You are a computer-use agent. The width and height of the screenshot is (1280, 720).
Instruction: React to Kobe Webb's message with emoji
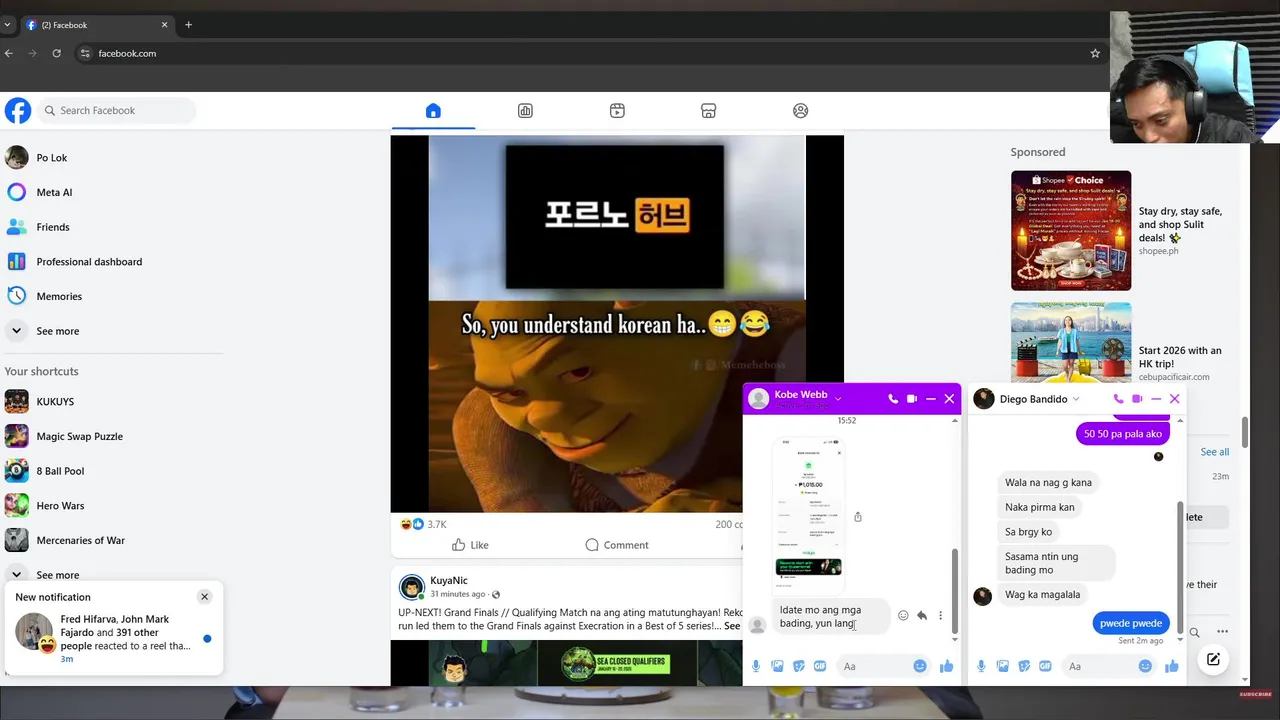coord(903,616)
